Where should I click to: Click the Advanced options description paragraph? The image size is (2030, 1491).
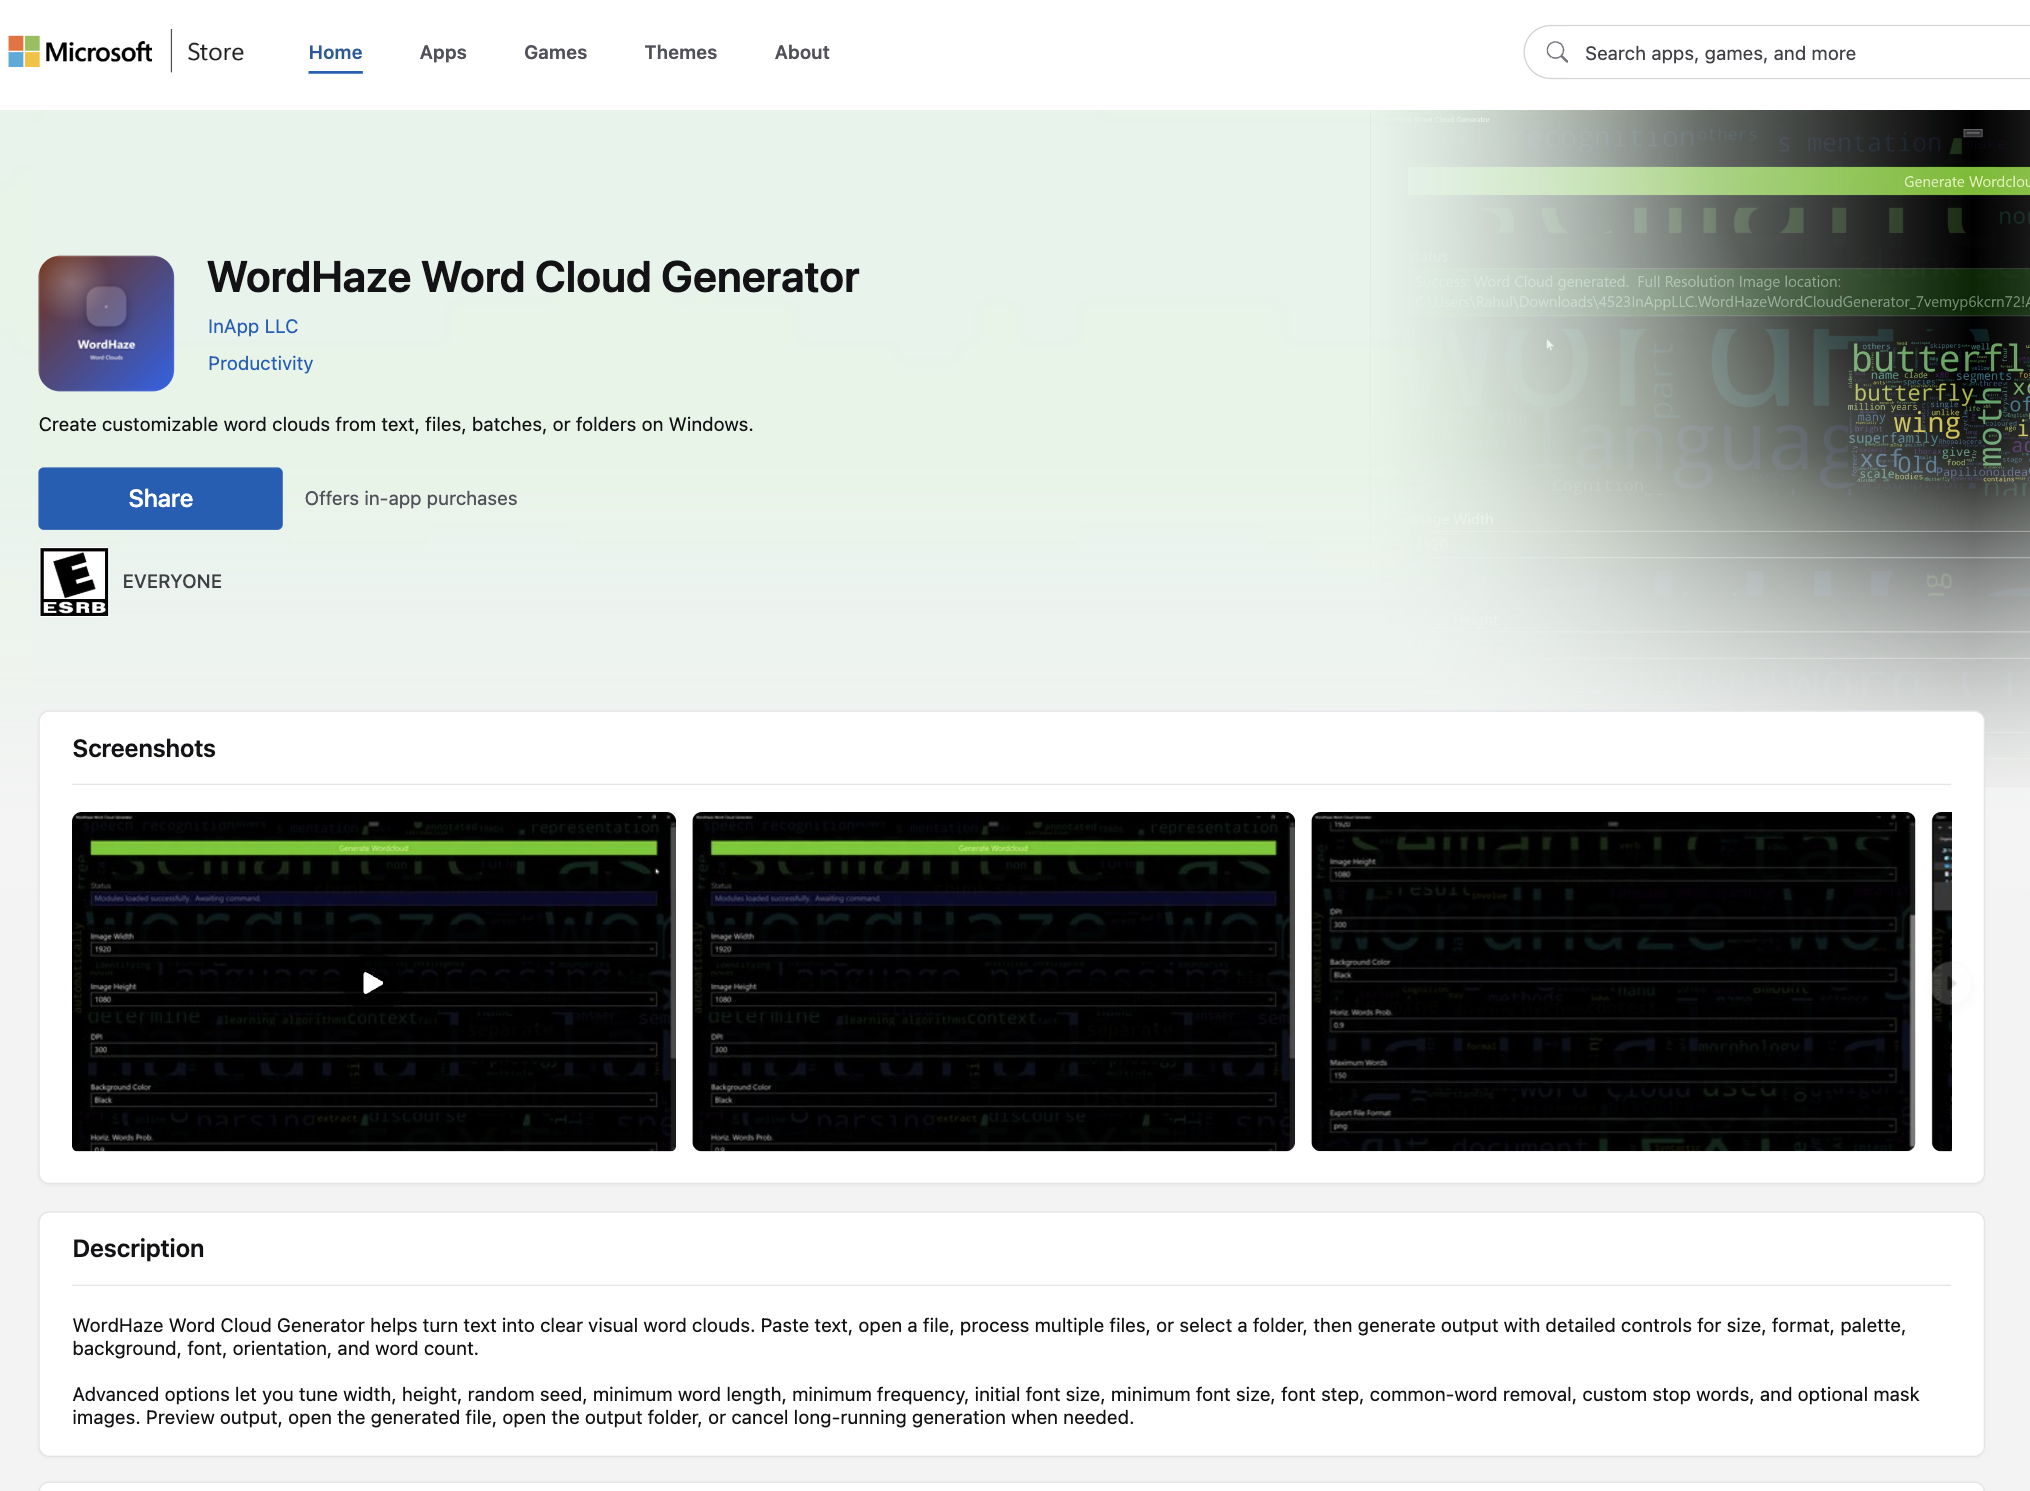click(x=996, y=1406)
